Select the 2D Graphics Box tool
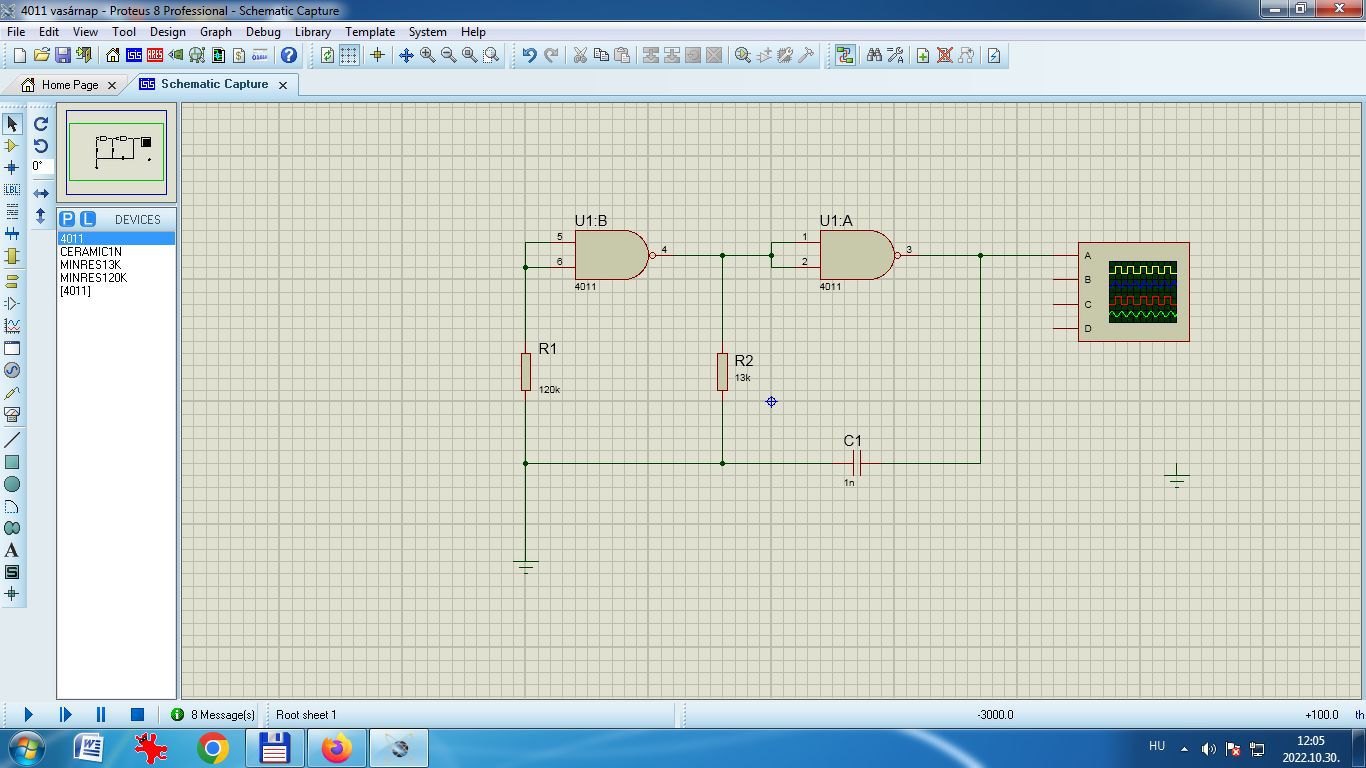This screenshot has height=768, width=1366. pos(12,462)
